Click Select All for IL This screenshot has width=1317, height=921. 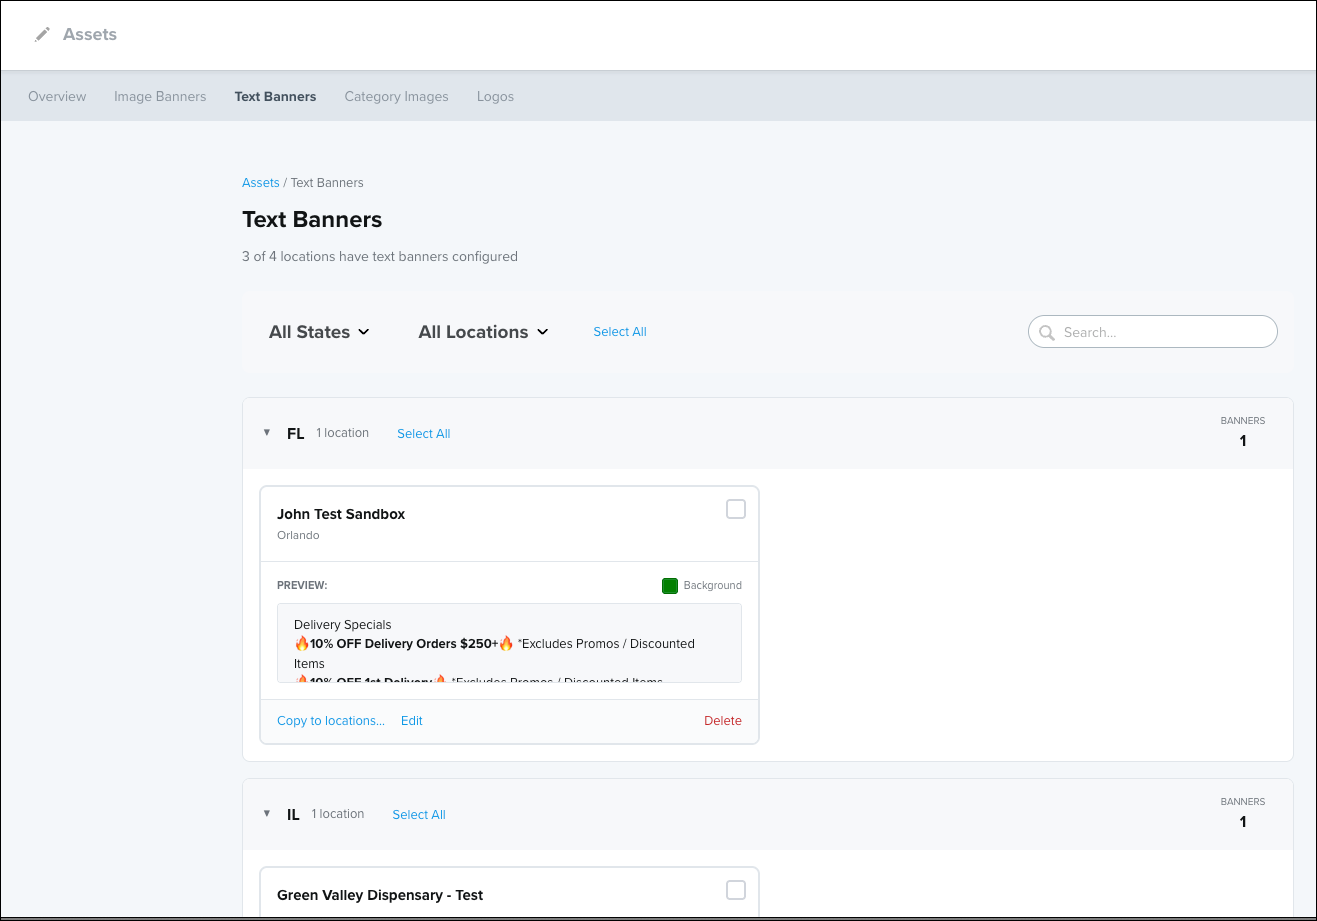(419, 815)
